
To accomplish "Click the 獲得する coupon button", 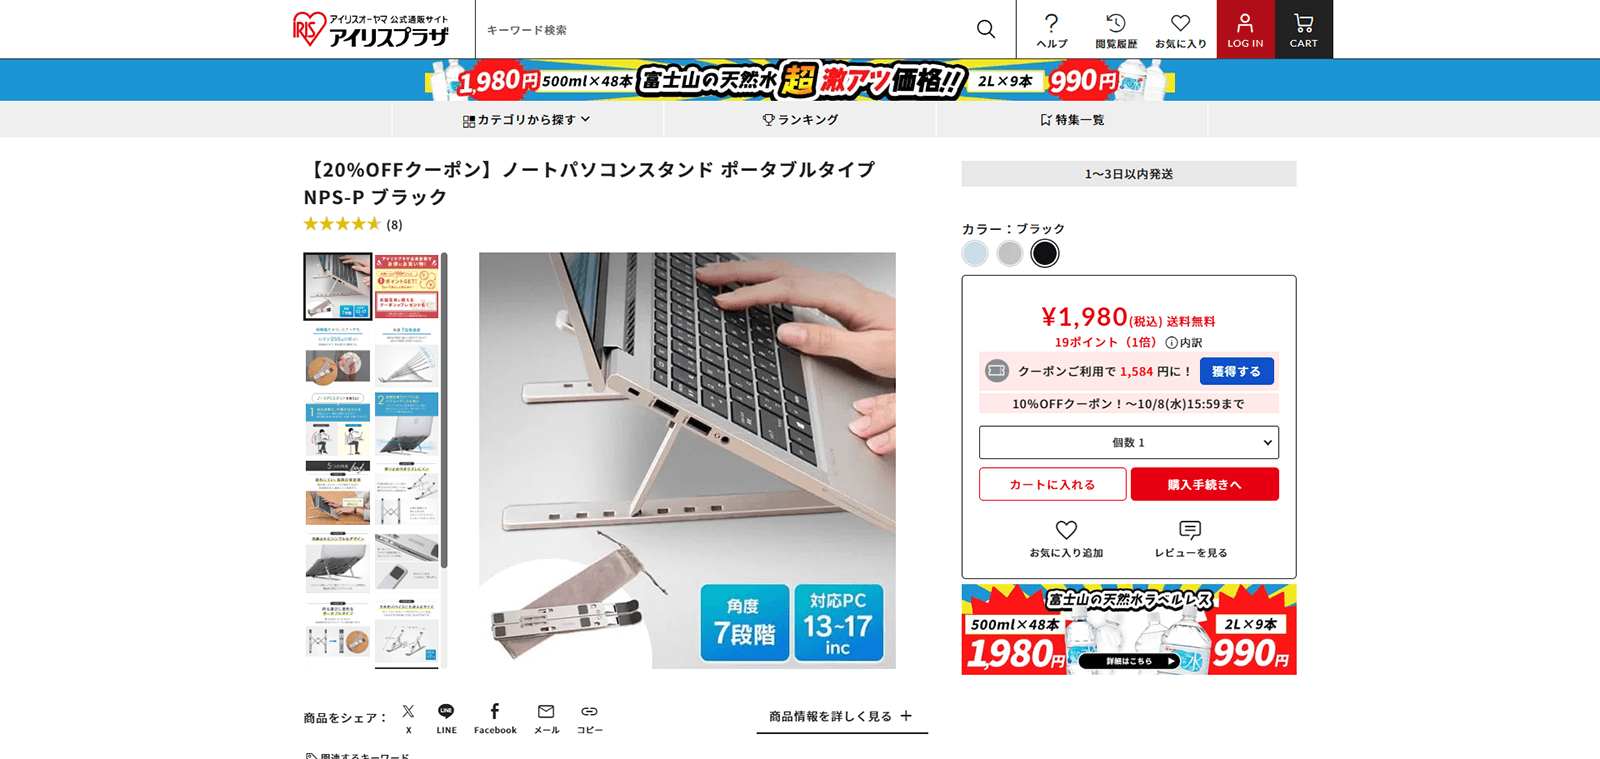I will (1237, 371).
